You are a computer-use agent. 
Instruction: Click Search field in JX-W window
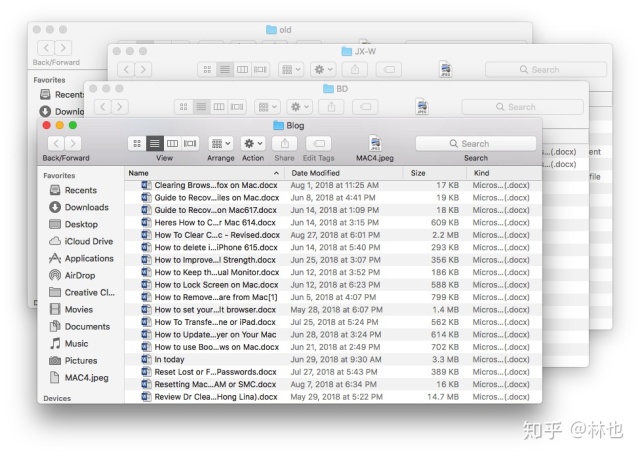click(x=546, y=69)
